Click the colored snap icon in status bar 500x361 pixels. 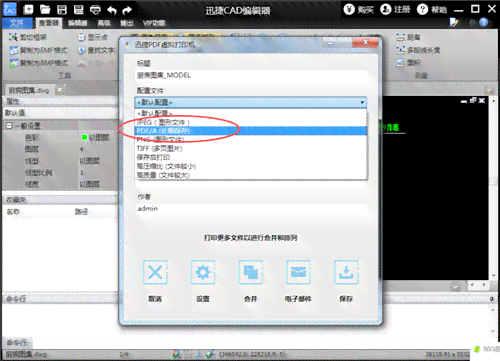(x=177, y=354)
